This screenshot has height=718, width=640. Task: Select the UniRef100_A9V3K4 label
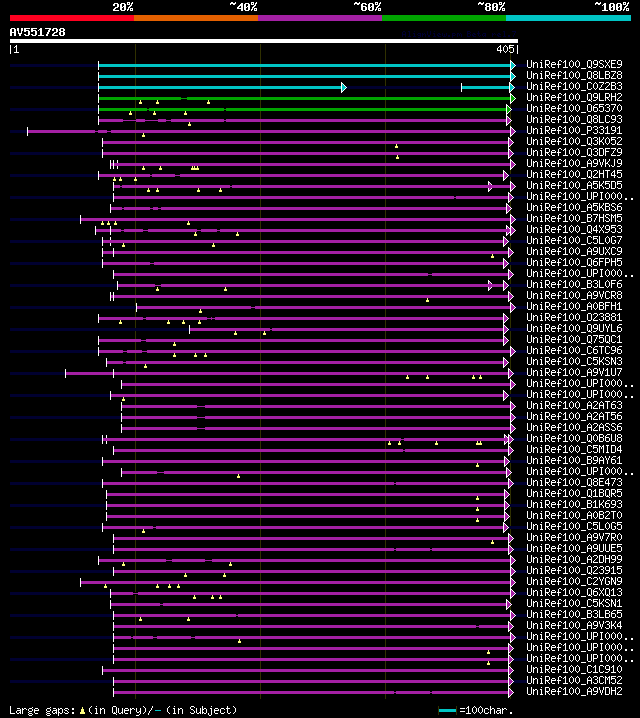pos(574,625)
